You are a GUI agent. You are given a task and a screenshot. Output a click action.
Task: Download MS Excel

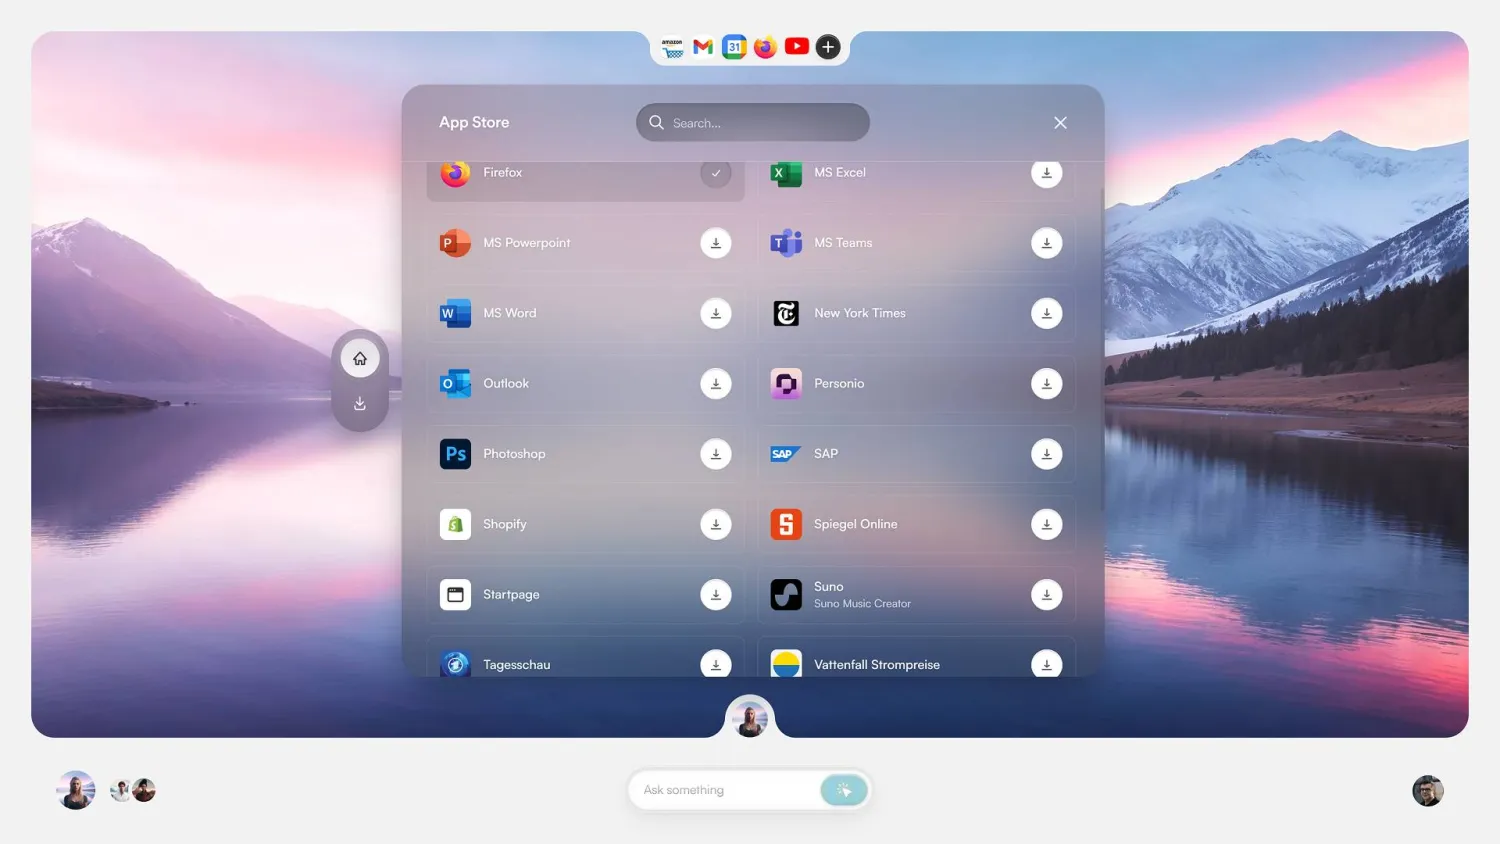coord(1047,173)
